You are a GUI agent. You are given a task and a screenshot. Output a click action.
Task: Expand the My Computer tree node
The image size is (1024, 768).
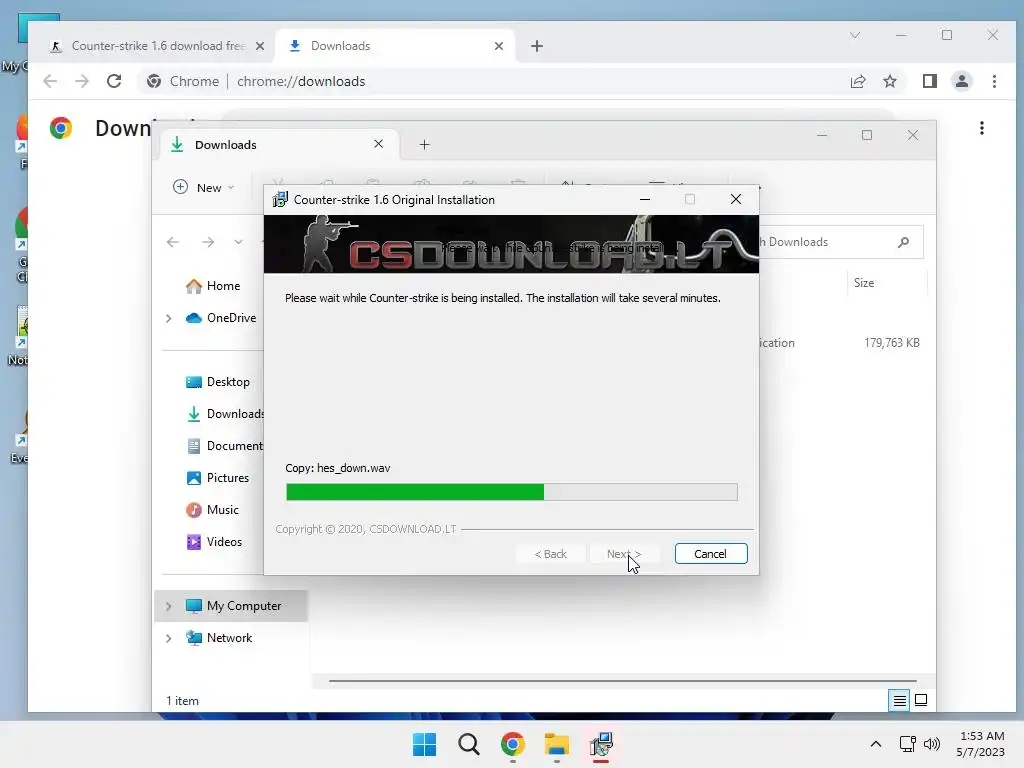pyautogui.click(x=168, y=606)
